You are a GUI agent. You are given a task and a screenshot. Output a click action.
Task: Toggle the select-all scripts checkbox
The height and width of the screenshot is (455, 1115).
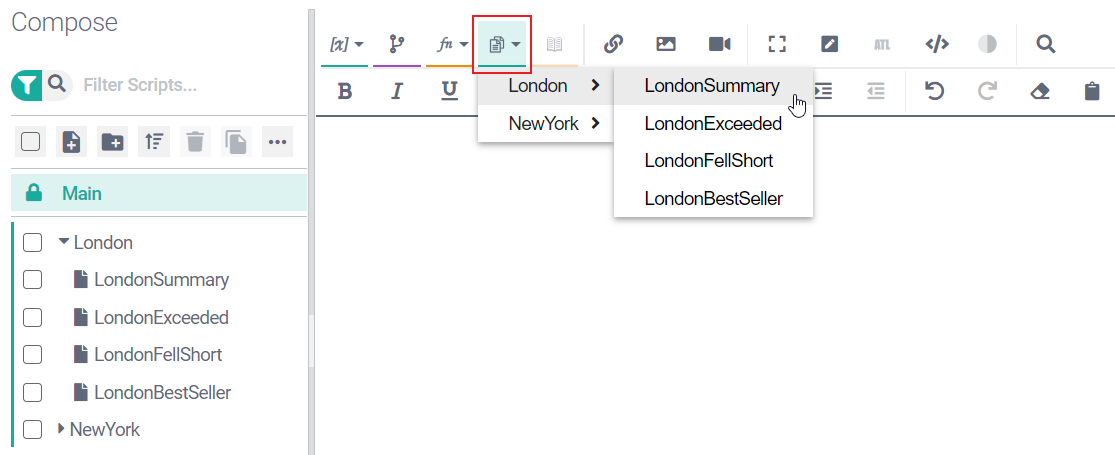tap(31, 142)
